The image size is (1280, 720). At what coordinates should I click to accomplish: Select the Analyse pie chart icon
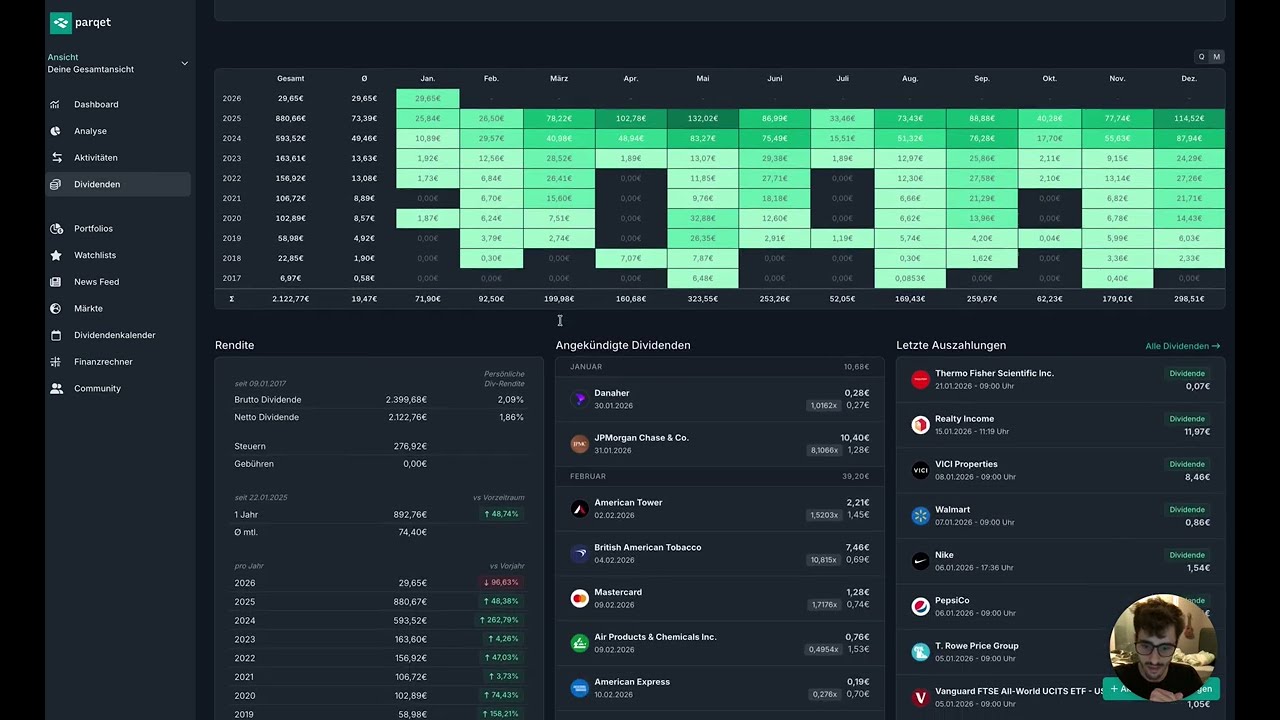coord(56,131)
